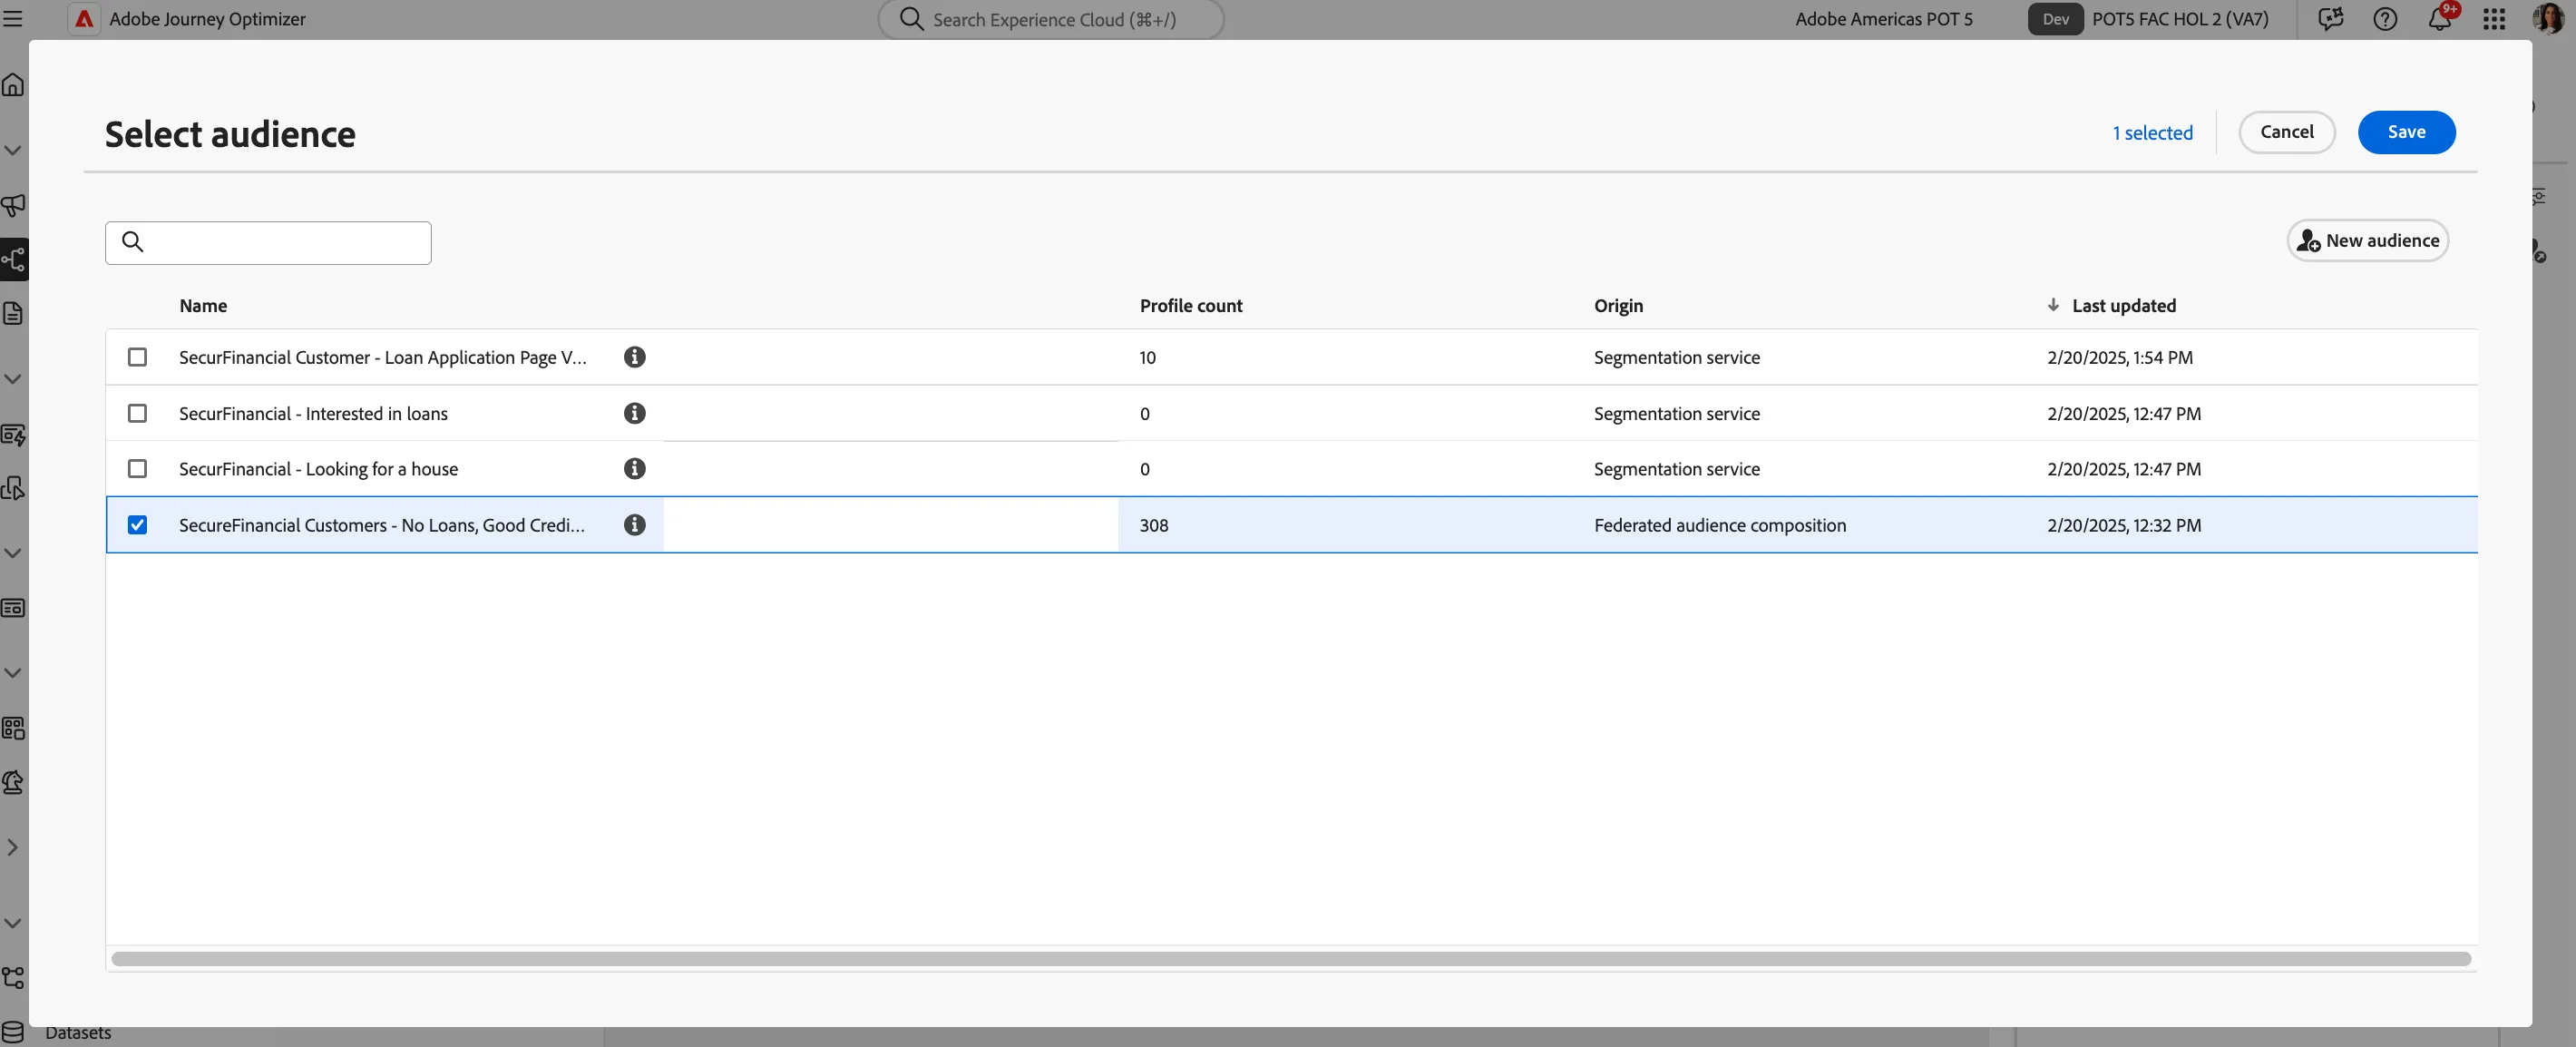Click the horizontal scrollbar below the table

(1290, 958)
